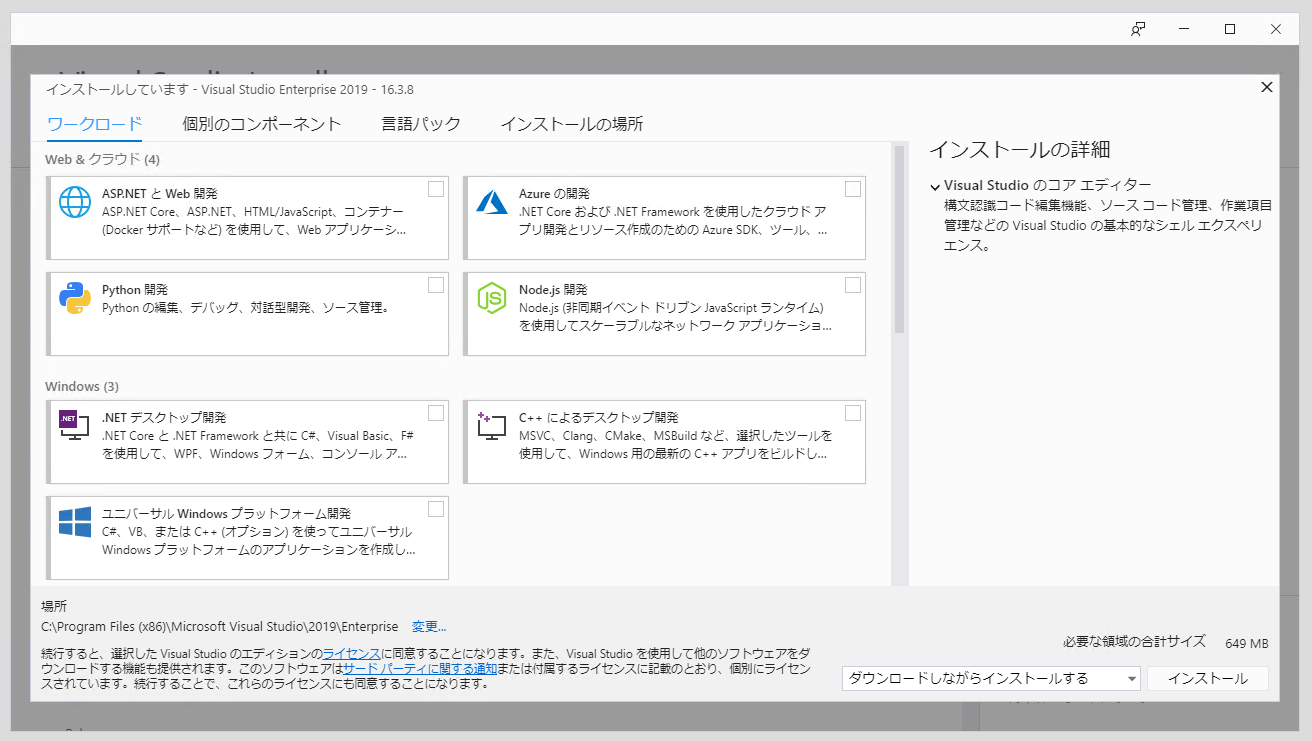This screenshot has width=1312, height=741.
Task: Click the feedback icon in title bar
Action: (1138, 29)
